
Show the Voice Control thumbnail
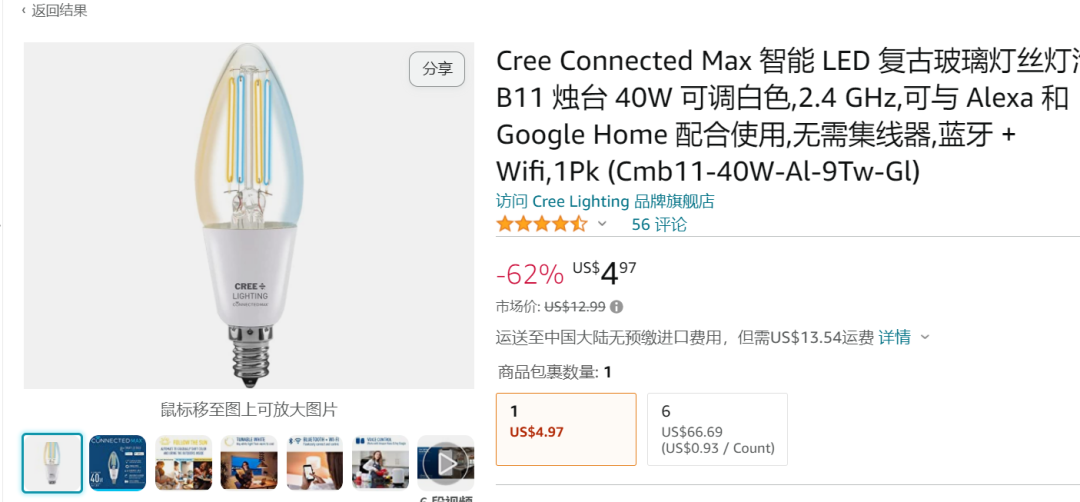coord(380,462)
